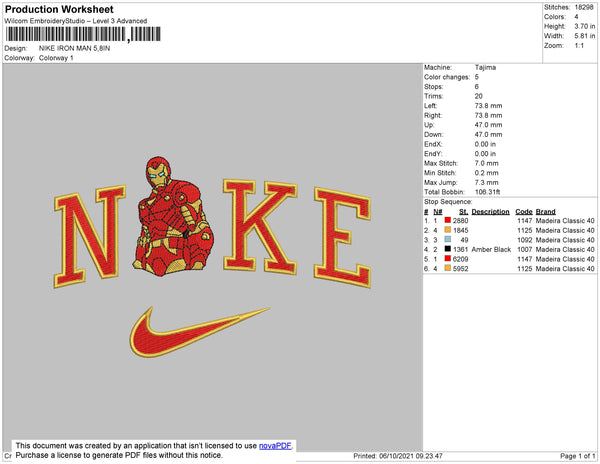The height and width of the screenshot is (464, 600).
Task: Click the Total Bobbin value "106.31ft"
Action: pyautogui.click(x=487, y=192)
